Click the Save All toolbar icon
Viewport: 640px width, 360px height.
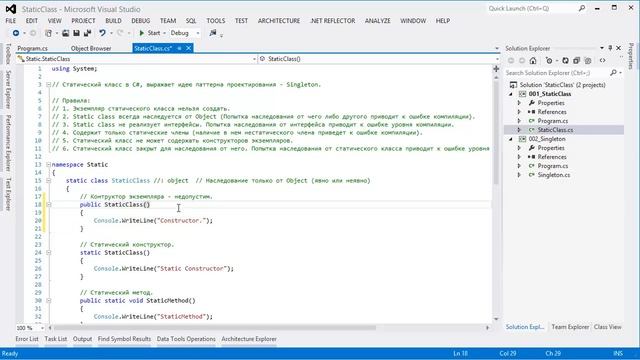pyautogui.click(x=87, y=33)
